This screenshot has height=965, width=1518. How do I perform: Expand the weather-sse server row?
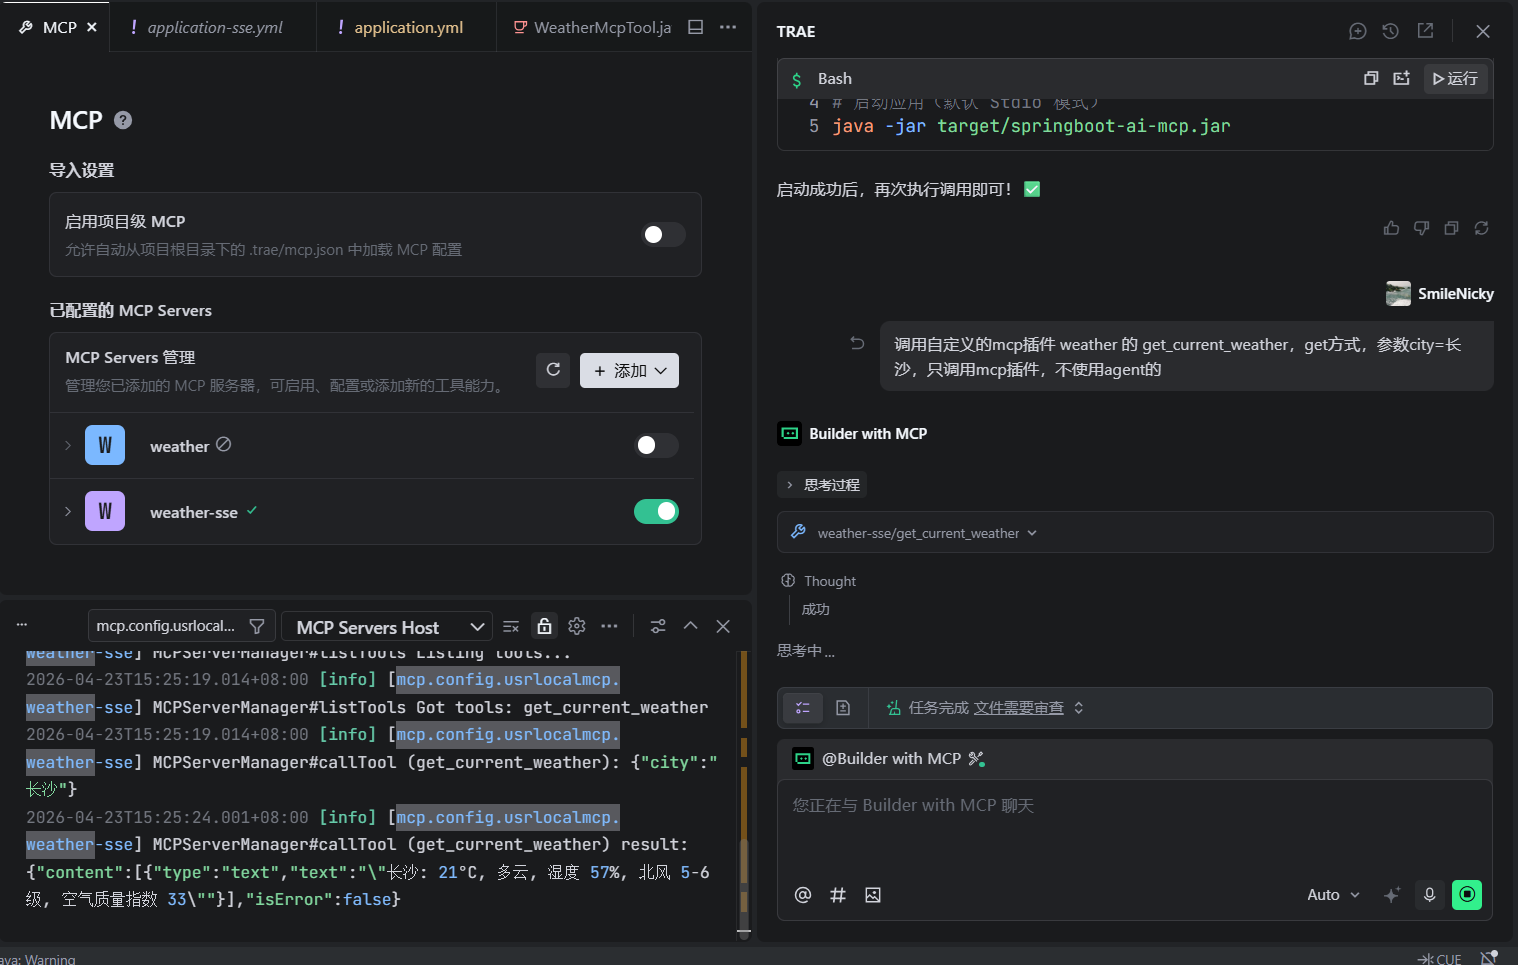click(x=68, y=511)
